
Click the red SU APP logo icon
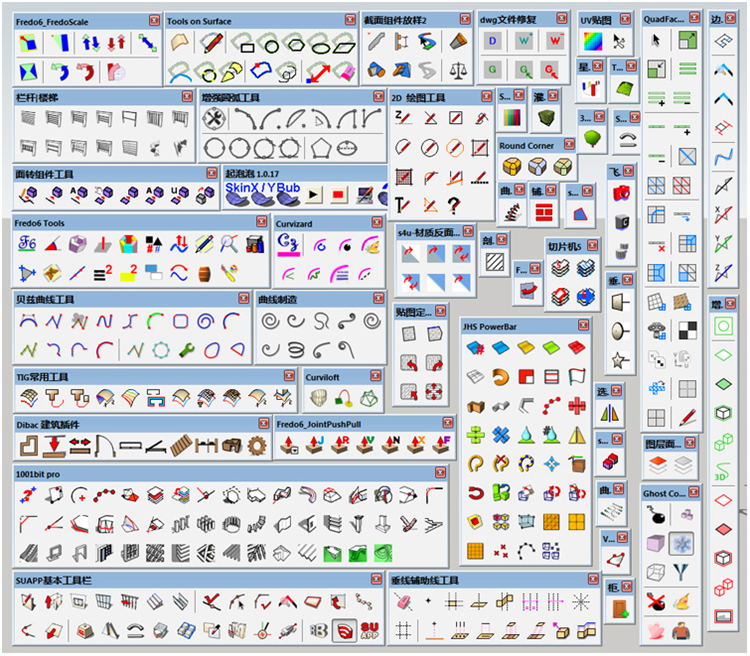pos(370,631)
